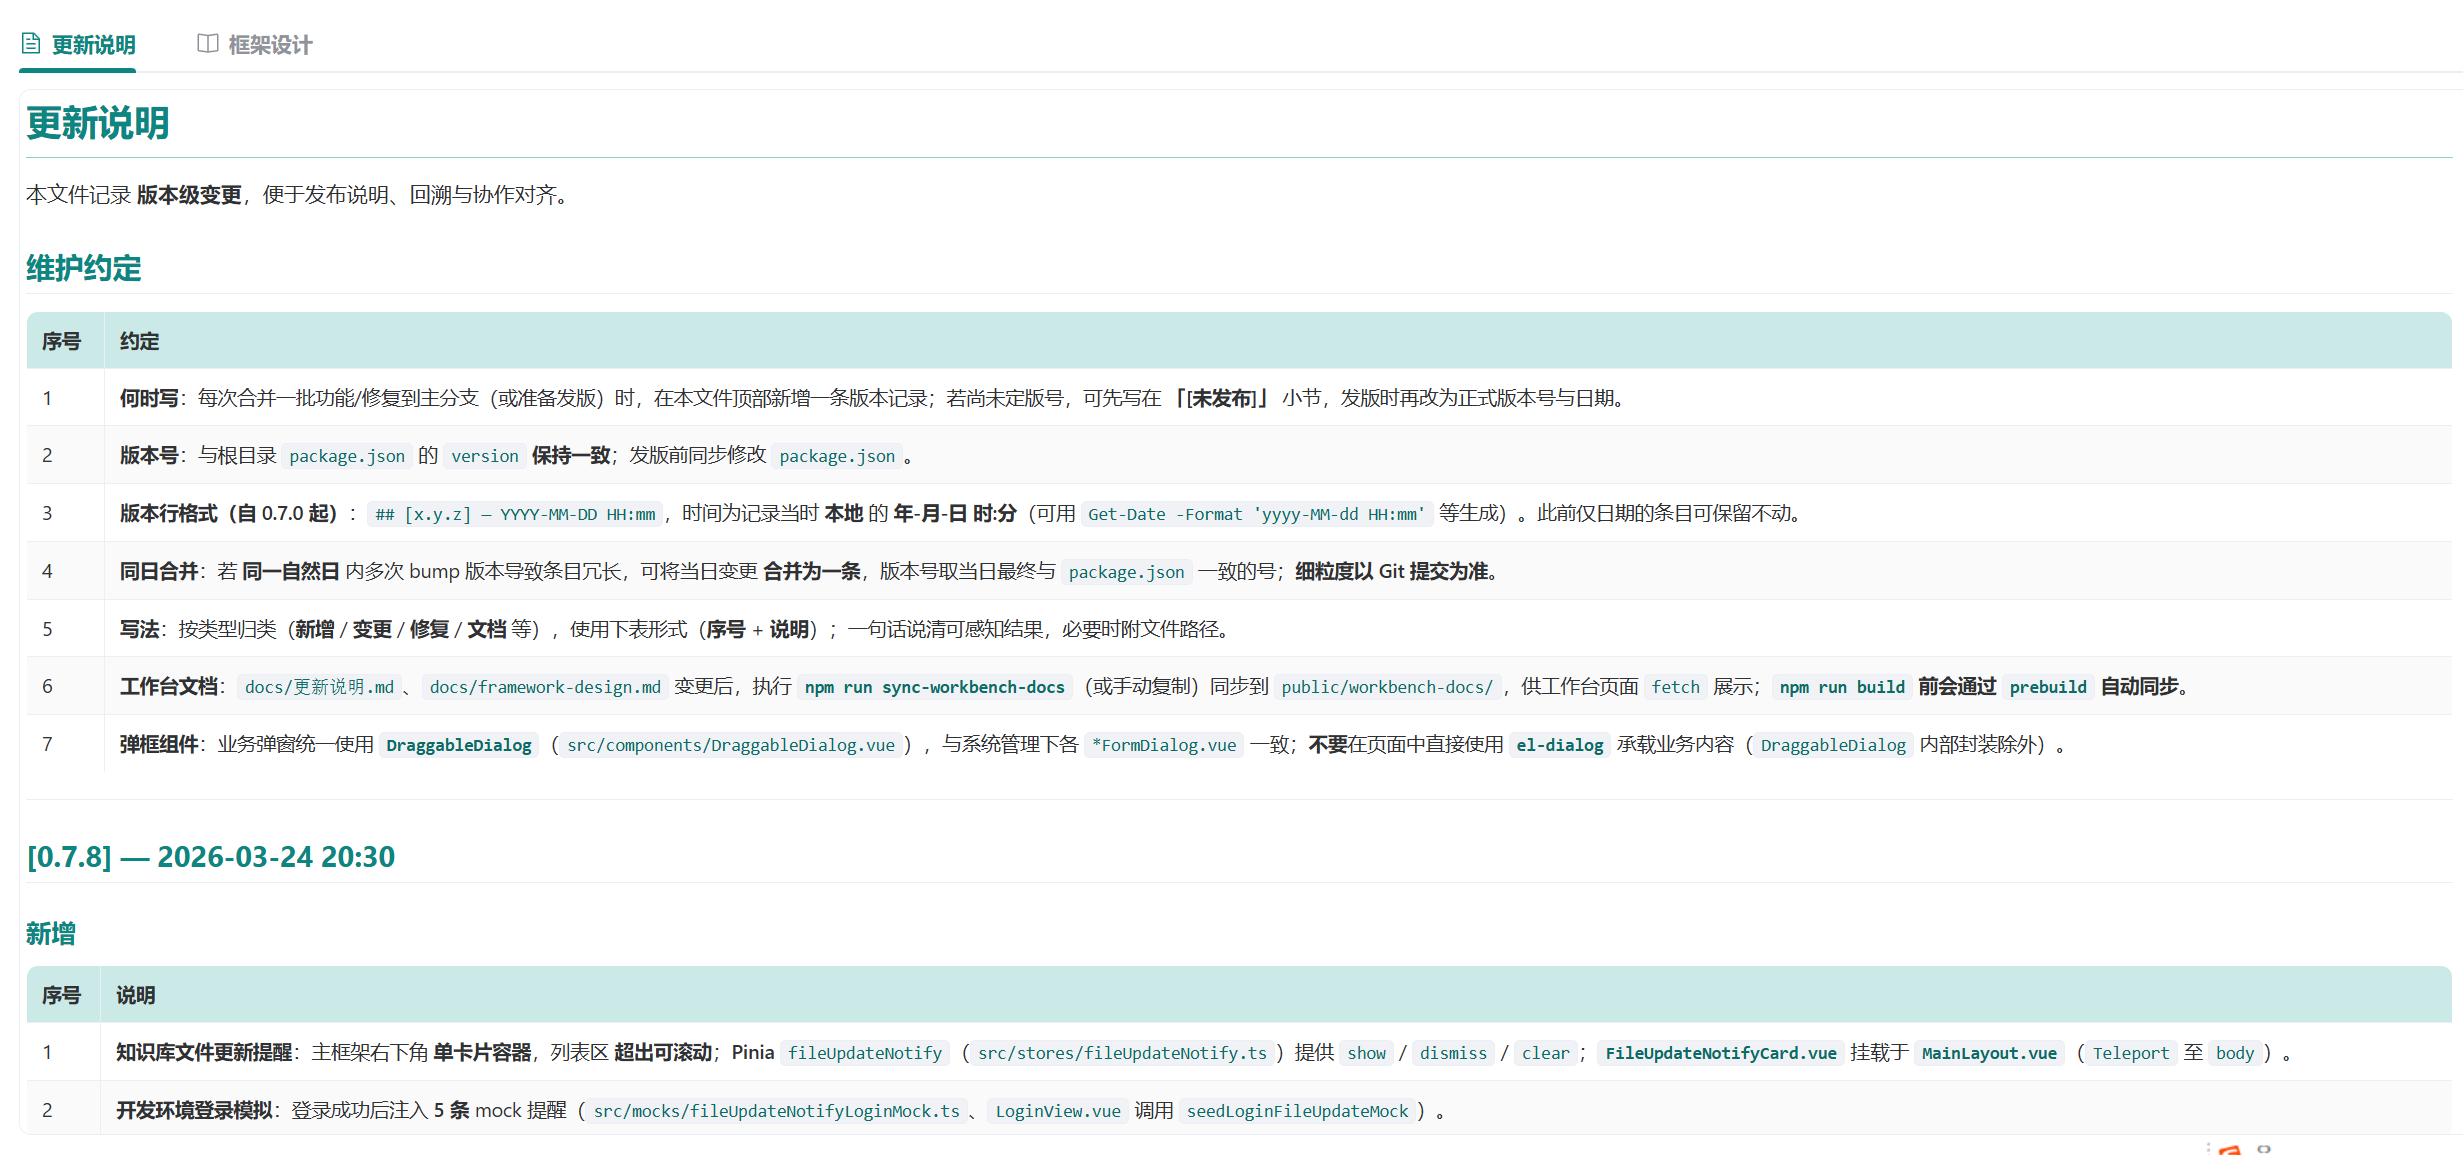Click the [0.7.8] — 2026-03-24 20:30 version heading
Screen dimensions: 2463x1155
(211, 857)
